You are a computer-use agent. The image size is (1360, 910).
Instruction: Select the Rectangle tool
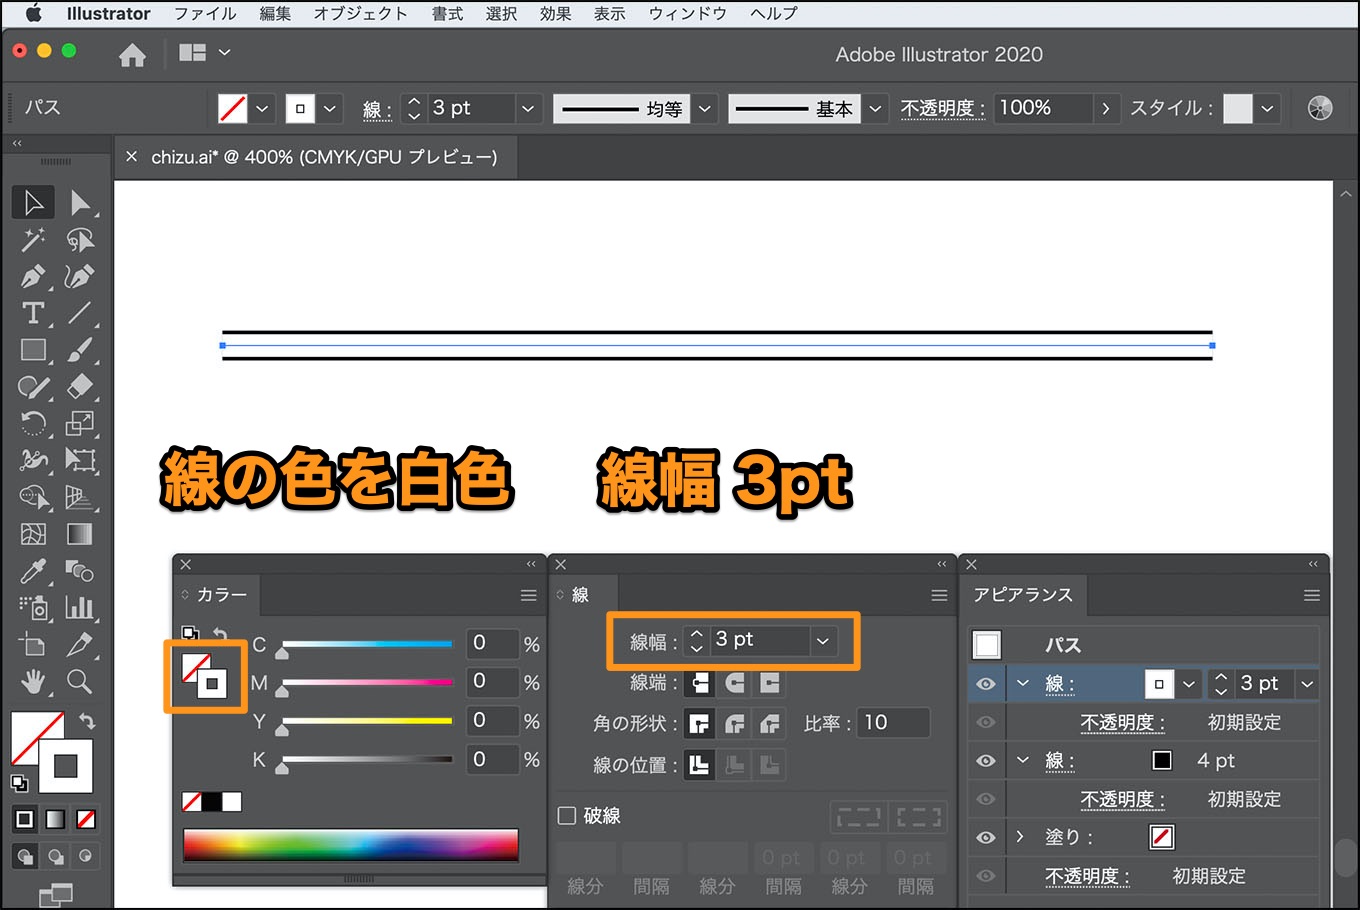click(33, 350)
